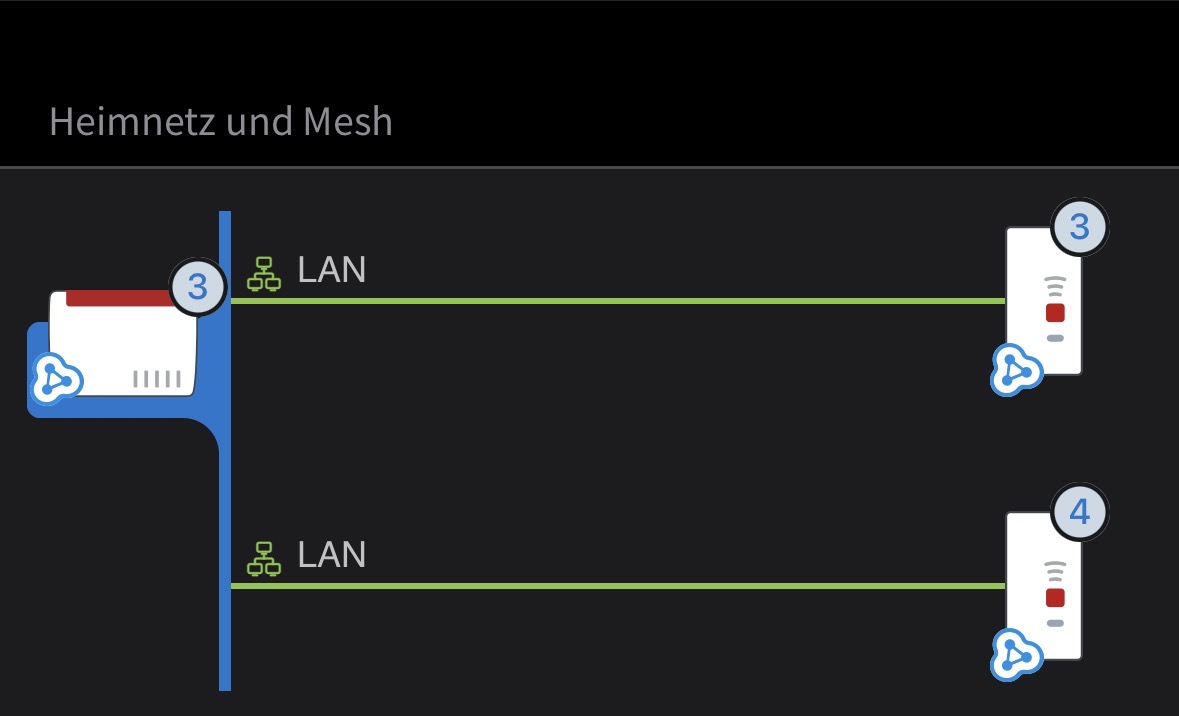Click the upper green LAN connection line
The image size is (1179, 716).
pos(618,301)
